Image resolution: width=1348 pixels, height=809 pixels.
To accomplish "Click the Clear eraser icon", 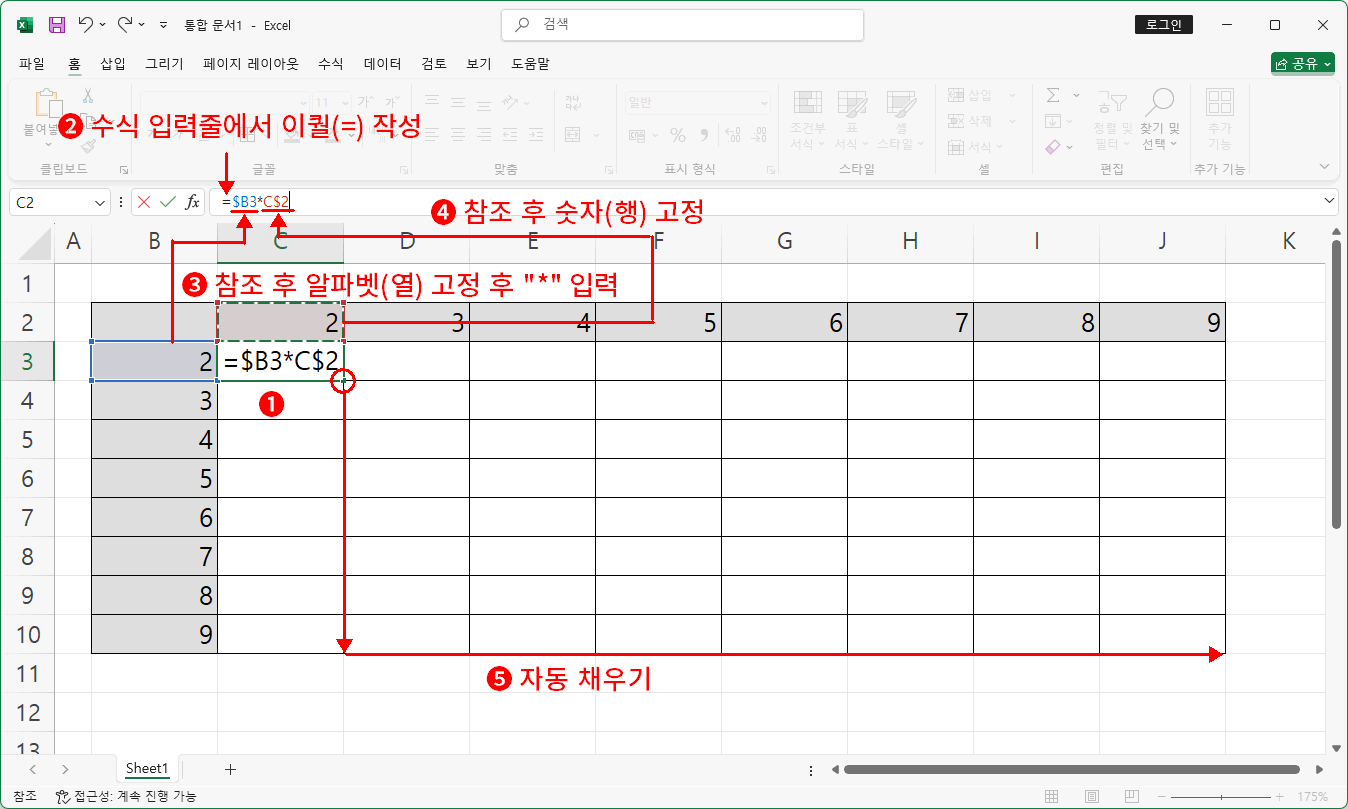I will [x=1053, y=147].
